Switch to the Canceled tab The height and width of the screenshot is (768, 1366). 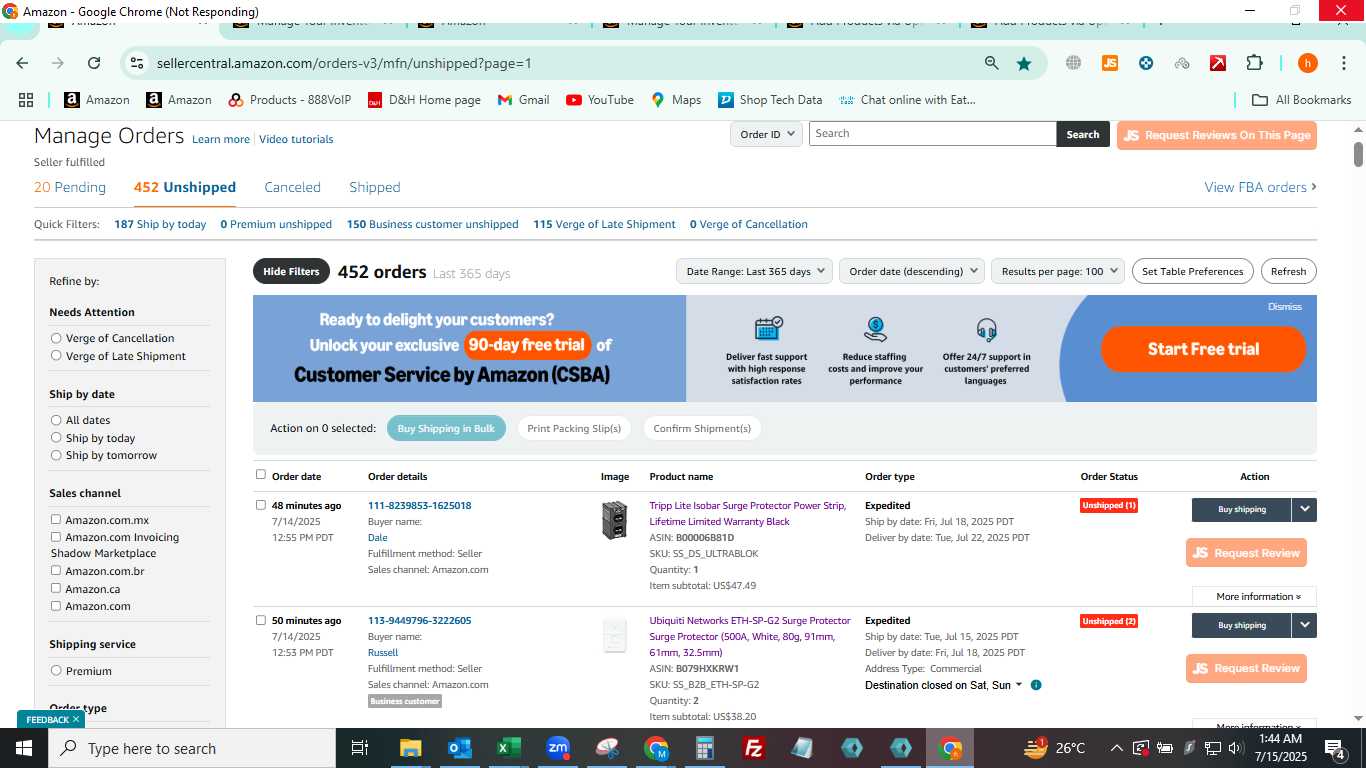coord(292,187)
